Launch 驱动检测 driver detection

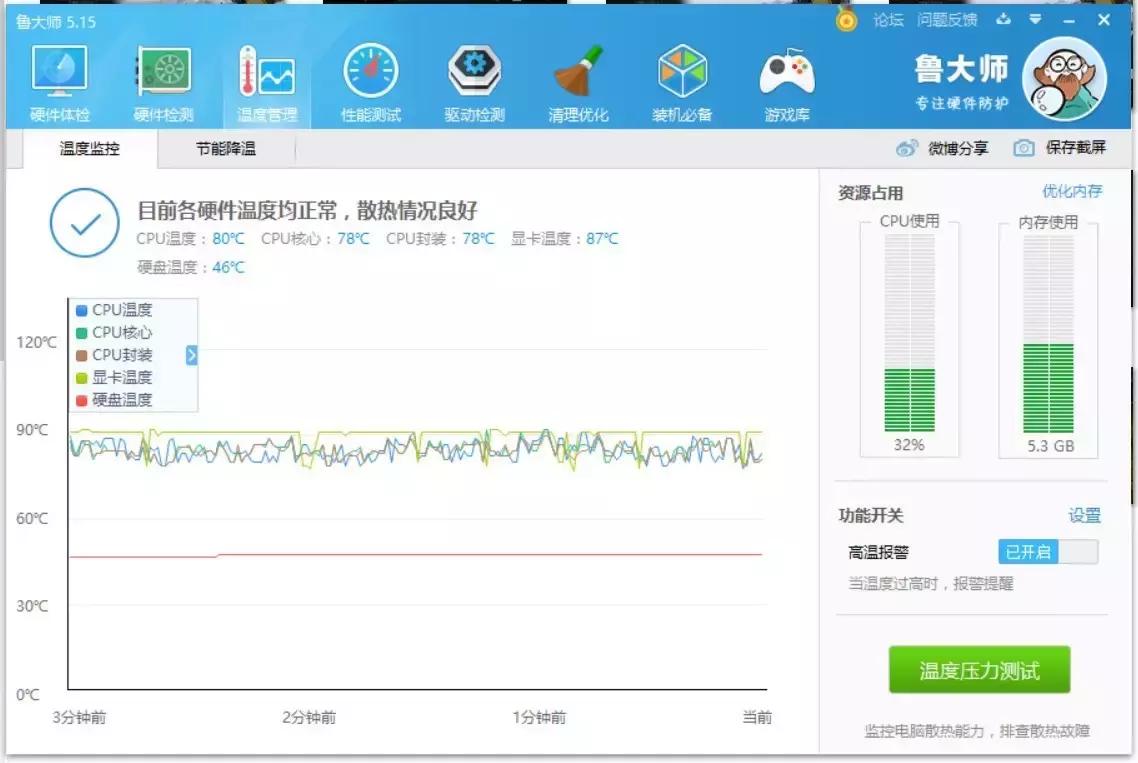tap(474, 75)
